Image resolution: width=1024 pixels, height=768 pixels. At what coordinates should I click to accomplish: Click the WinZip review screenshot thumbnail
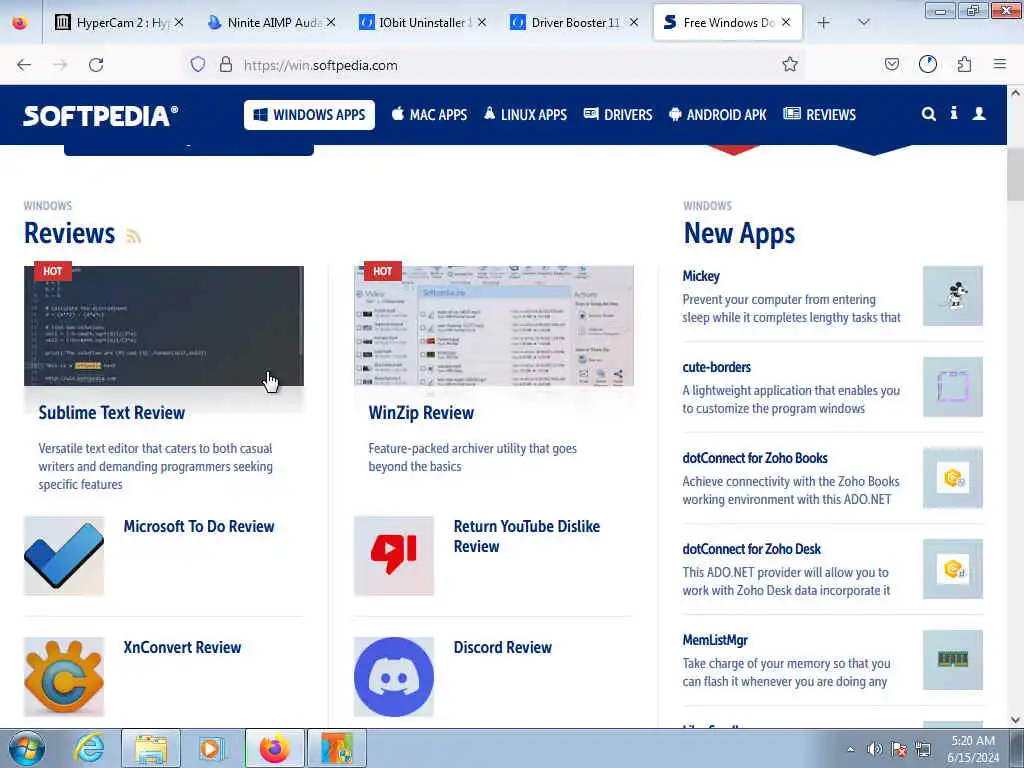[x=494, y=326]
